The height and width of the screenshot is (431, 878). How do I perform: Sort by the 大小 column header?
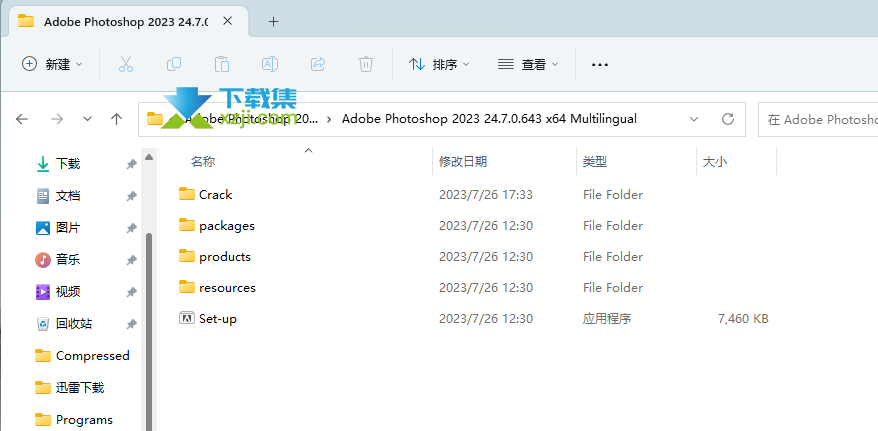point(715,162)
